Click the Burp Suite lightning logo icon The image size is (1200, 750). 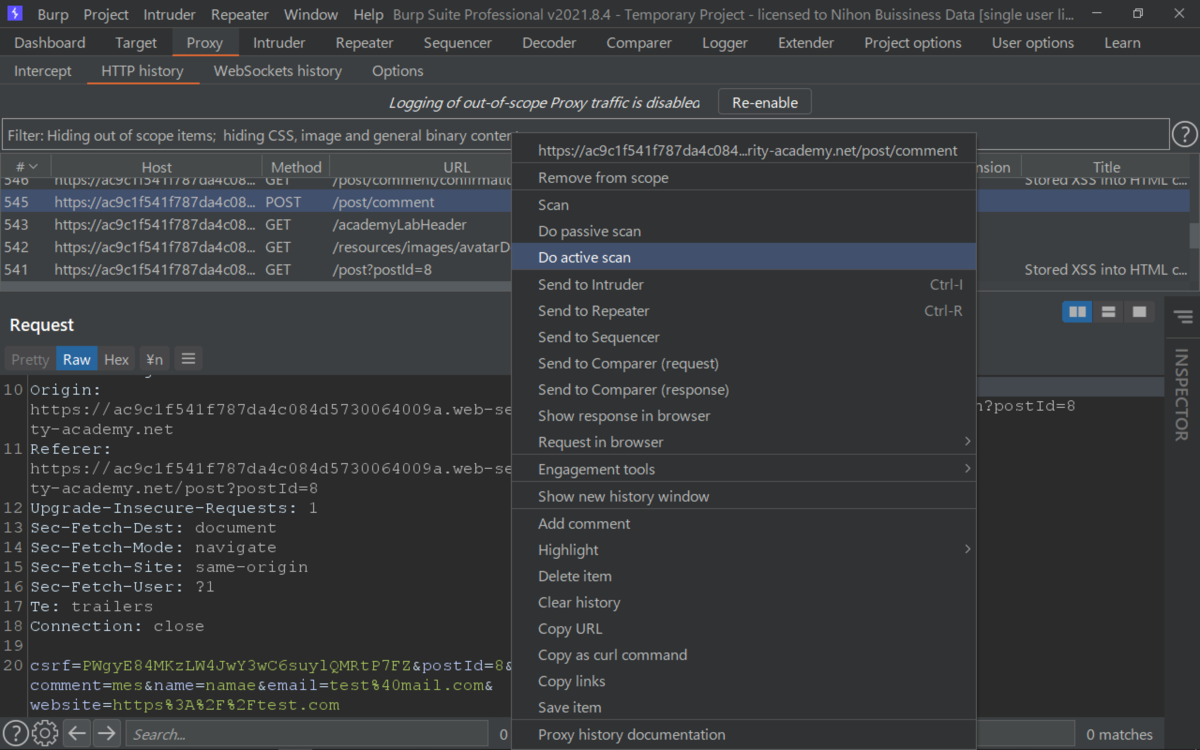coord(15,14)
